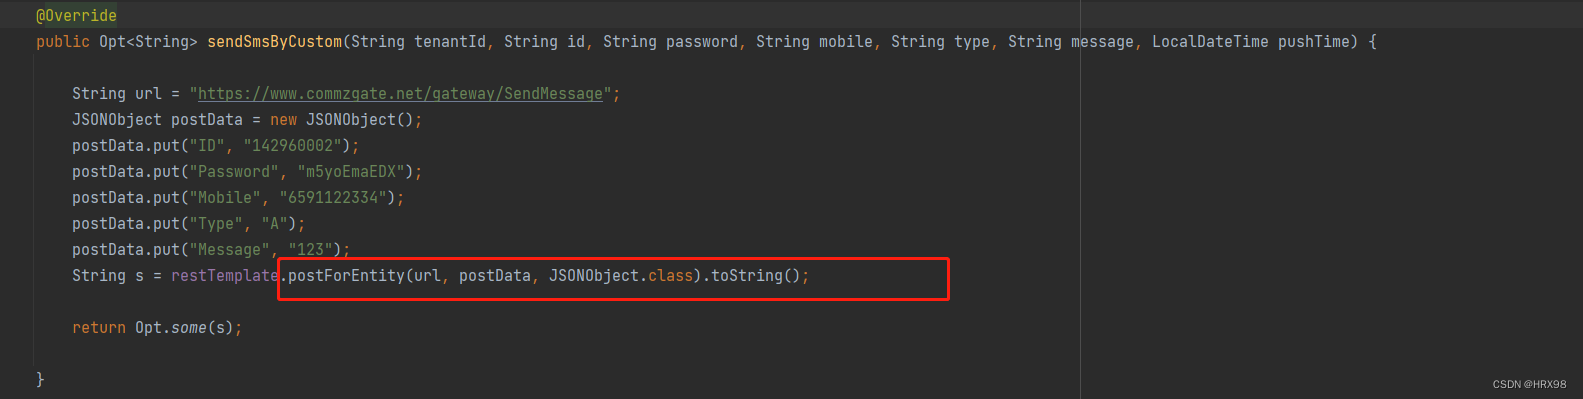
Task: Click the public keyword in method signature
Action: [x=63, y=42]
